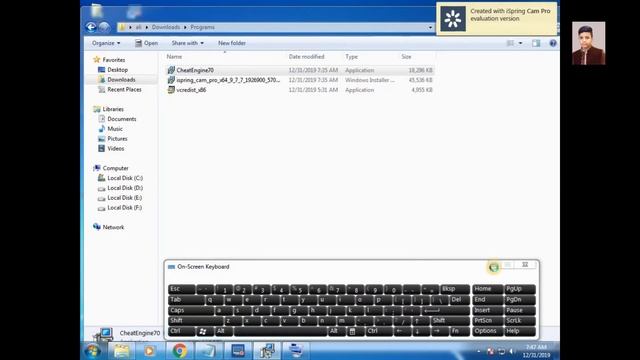Image resolution: width=640 pixels, height=360 pixels.
Task: Open the Pictures library
Action: tap(117, 139)
